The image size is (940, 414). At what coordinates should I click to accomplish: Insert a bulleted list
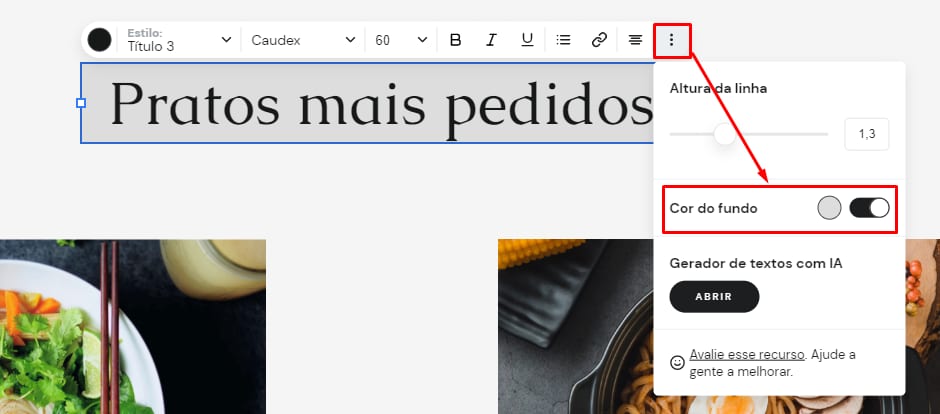point(564,40)
